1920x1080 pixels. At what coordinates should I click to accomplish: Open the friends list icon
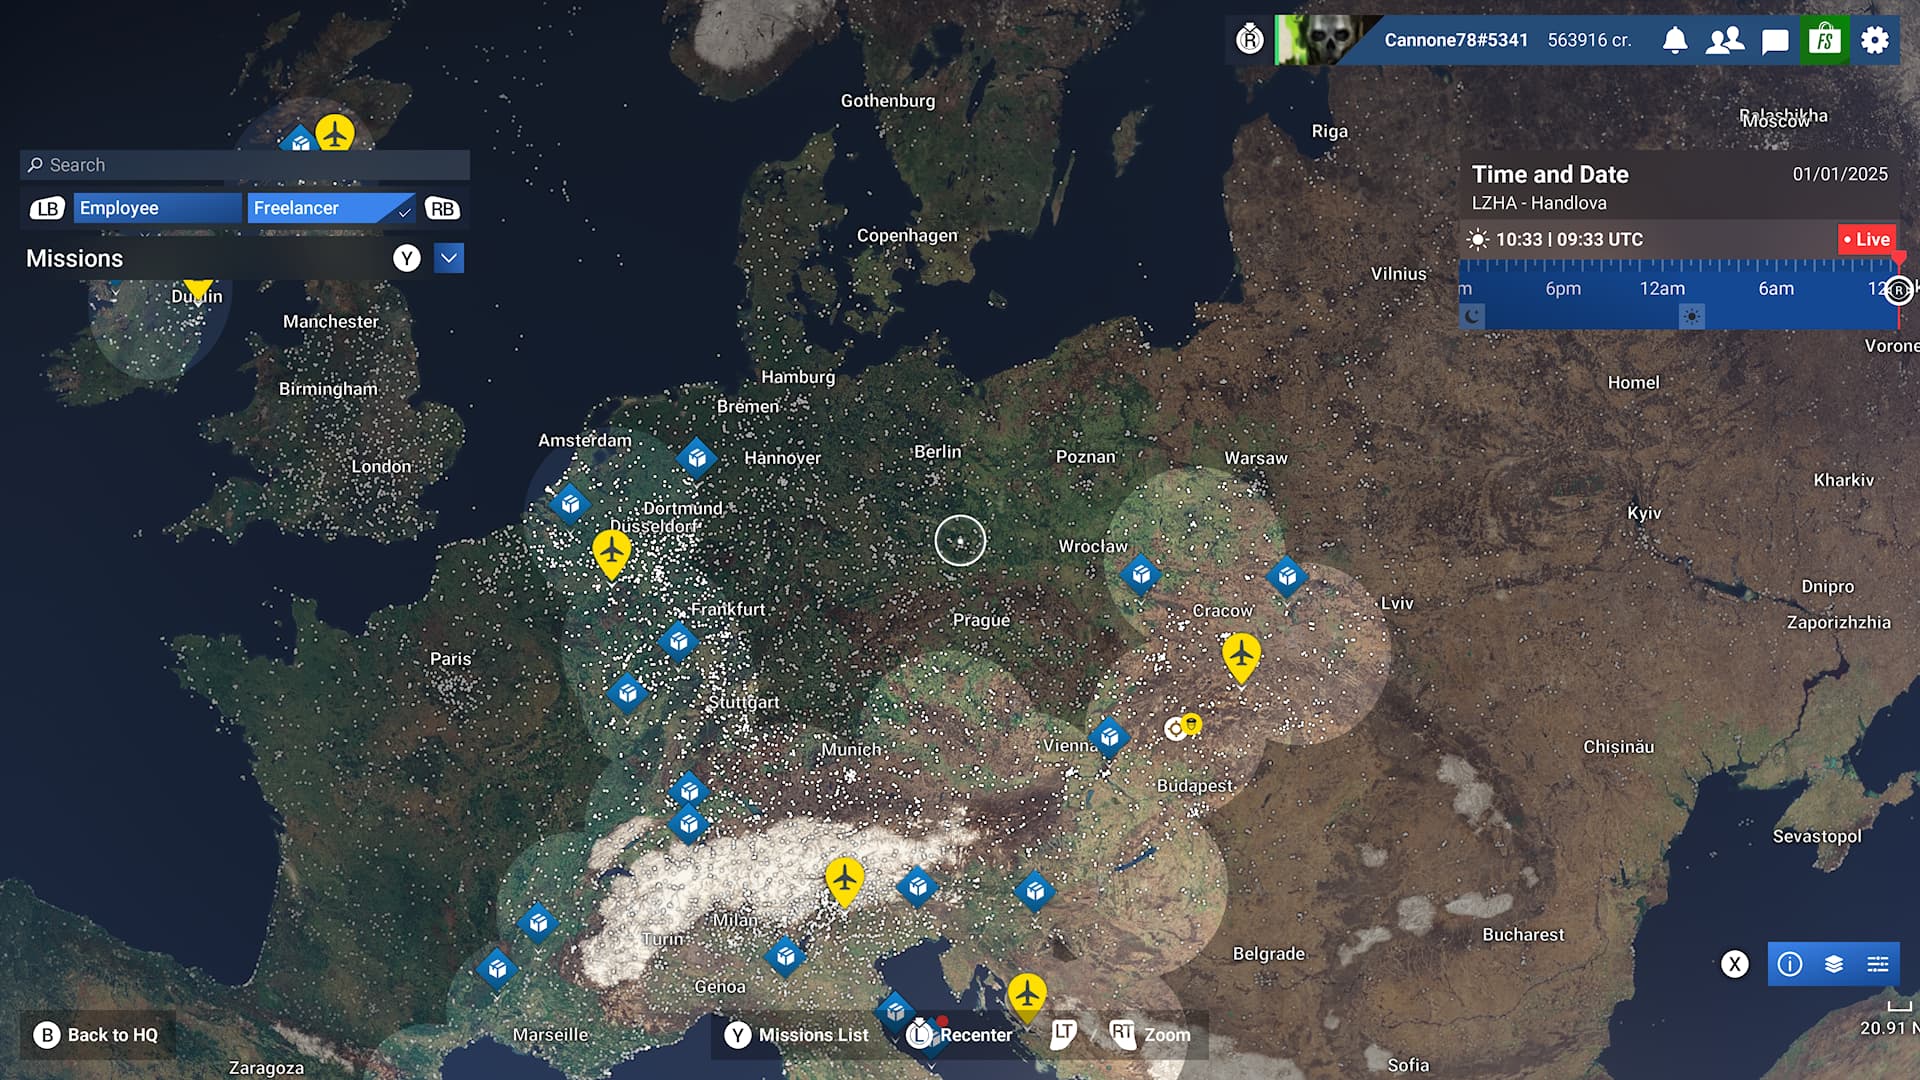coord(1725,40)
